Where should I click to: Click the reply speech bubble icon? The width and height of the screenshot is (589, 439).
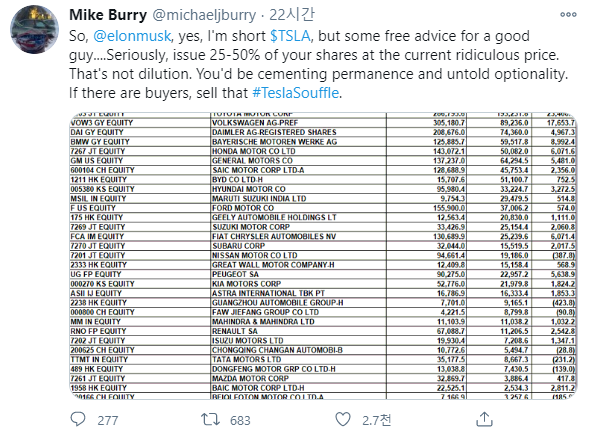click(78, 419)
